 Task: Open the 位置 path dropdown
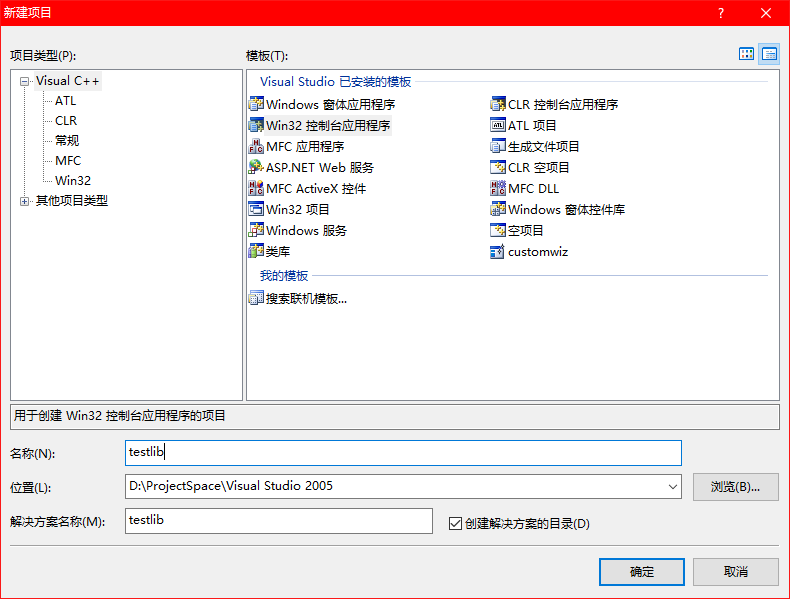click(x=672, y=487)
